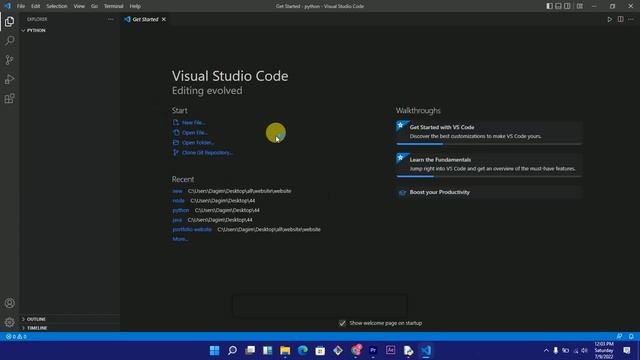Open the volume tray icon
Image resolution: width=640 pixels, height=360 pixels.
584,351
